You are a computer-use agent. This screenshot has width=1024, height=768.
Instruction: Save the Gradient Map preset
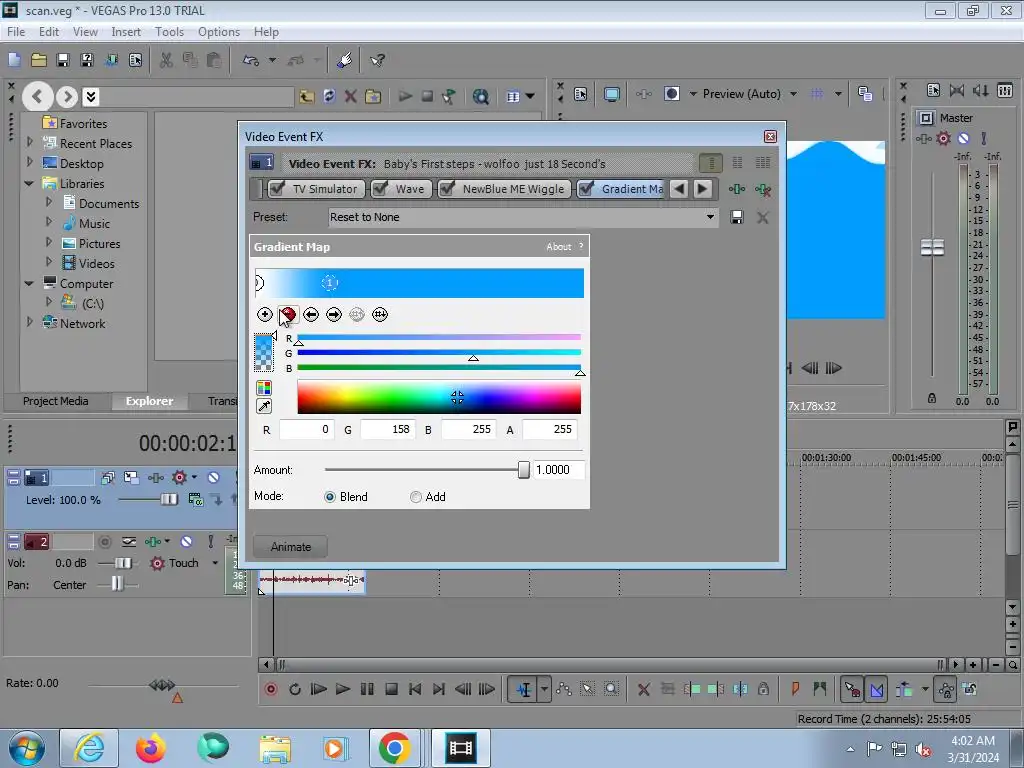737,217
